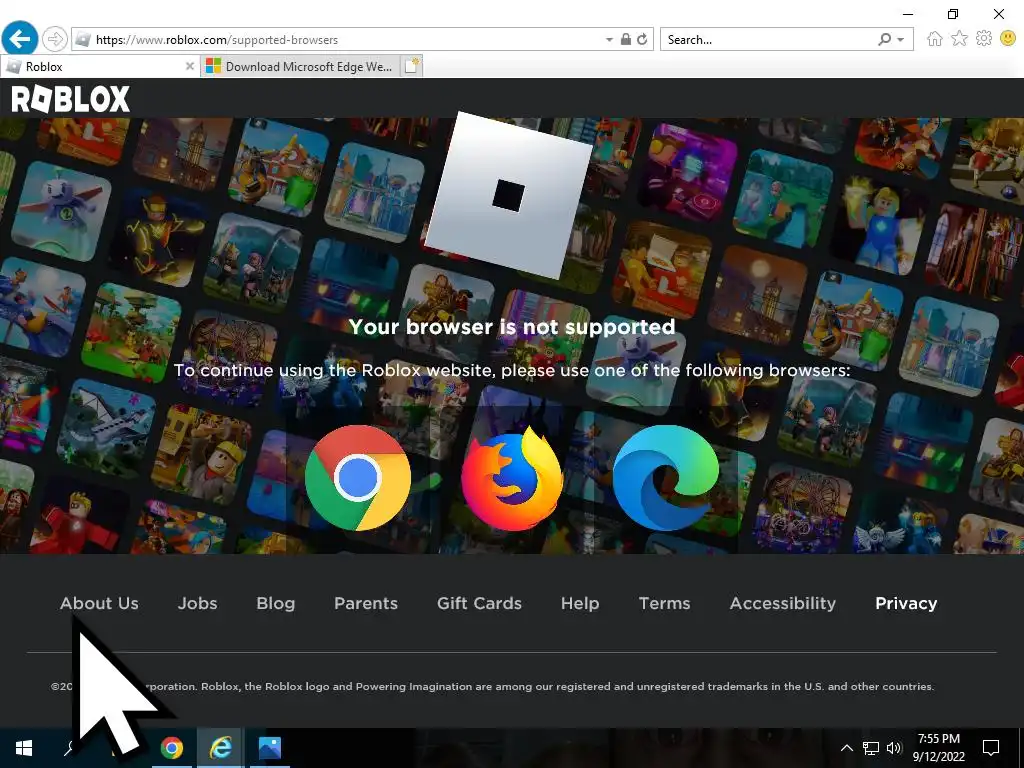This screenshot has height=768, width=1024.
Task: Open the Windows Start menu
Action: 24,748
